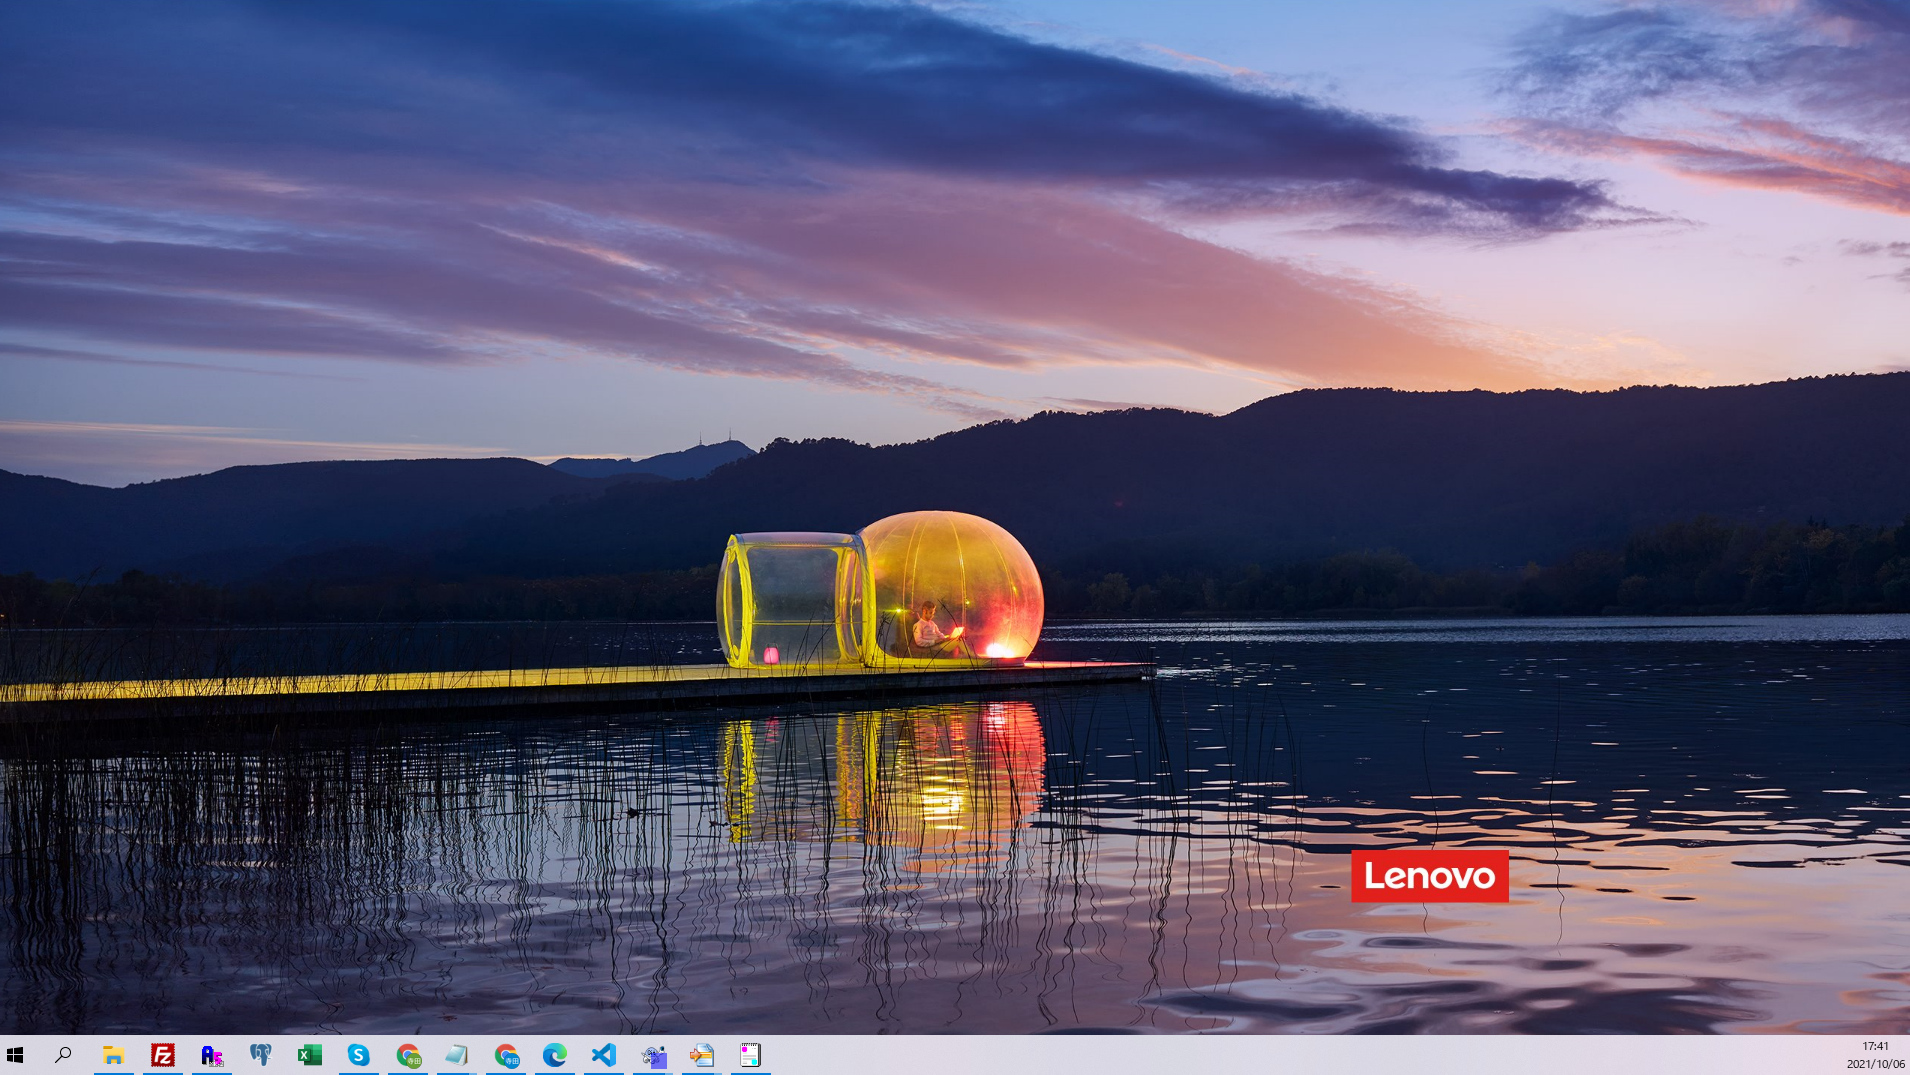The height and width of the screenshot is (1075, 1910).
Task: Open the Windows Start menu
Action: pyautogui.click(x=15, y=1055)
